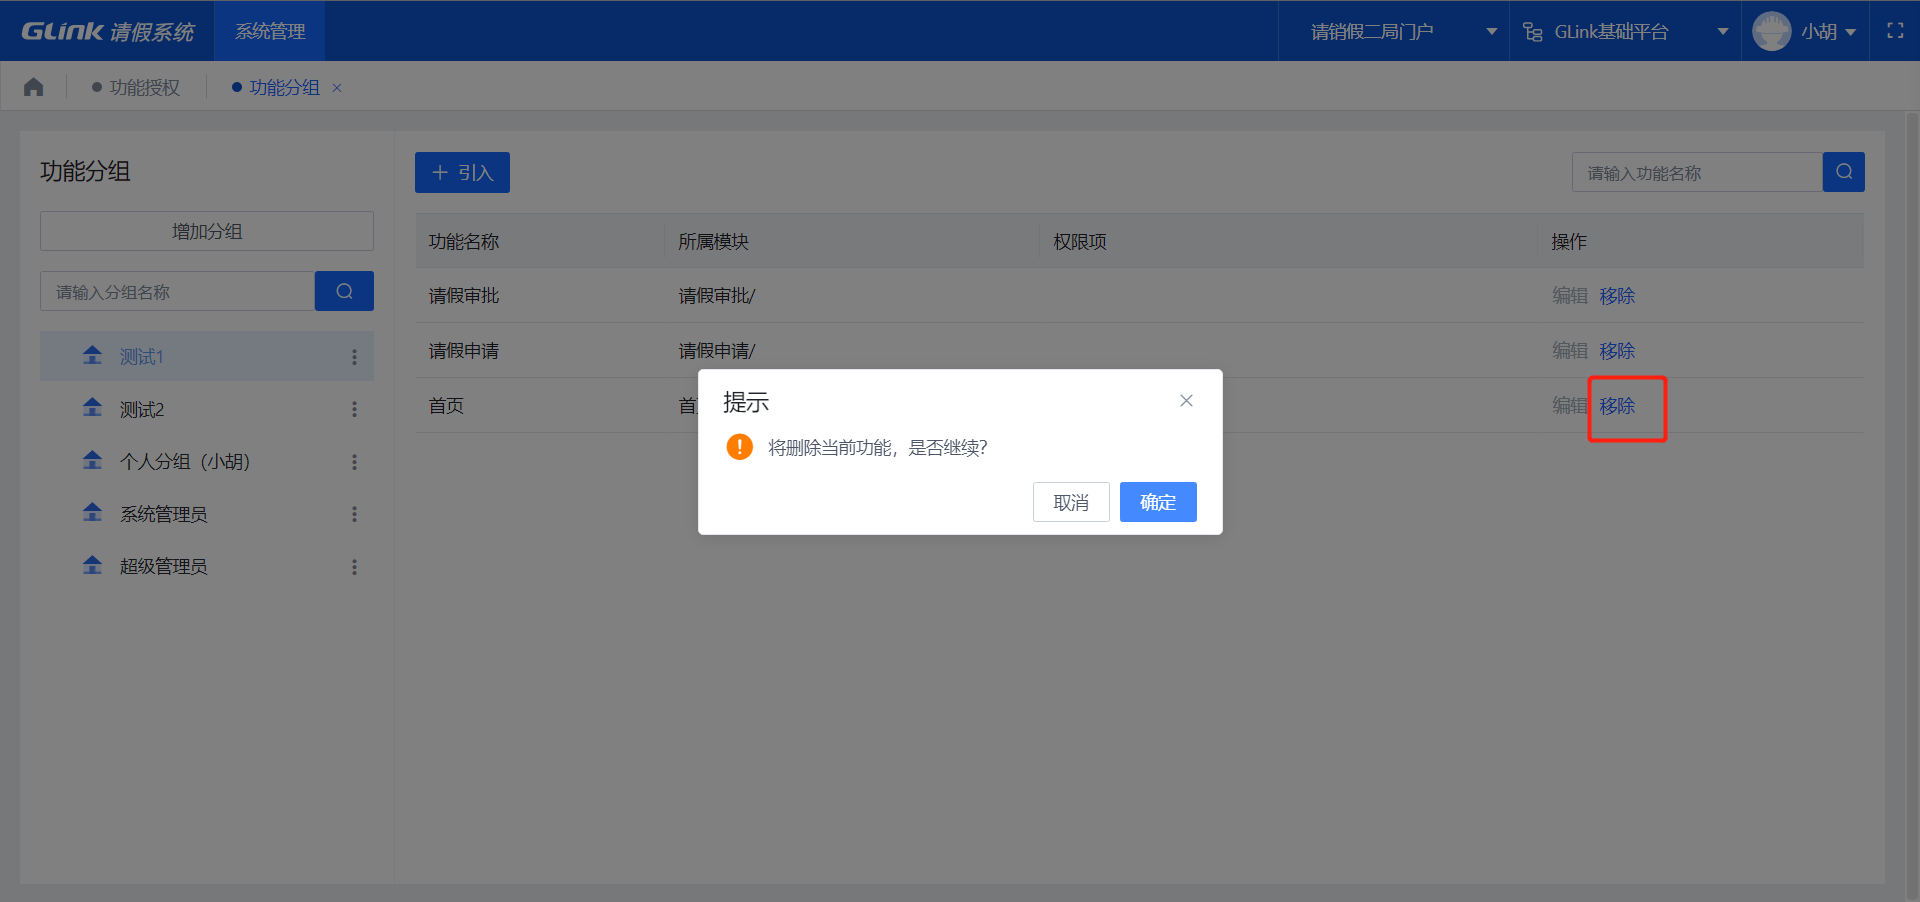Close the 功能分组 tab with its x
The image size is (1920, 902).
tap(337, 88)
